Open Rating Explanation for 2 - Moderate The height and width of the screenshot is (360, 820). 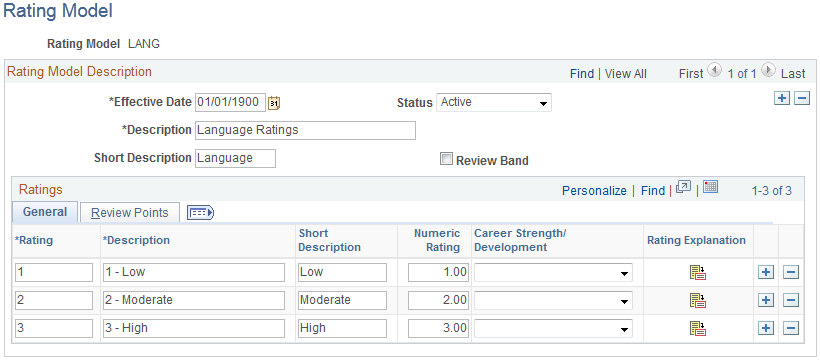coord(698,300)
